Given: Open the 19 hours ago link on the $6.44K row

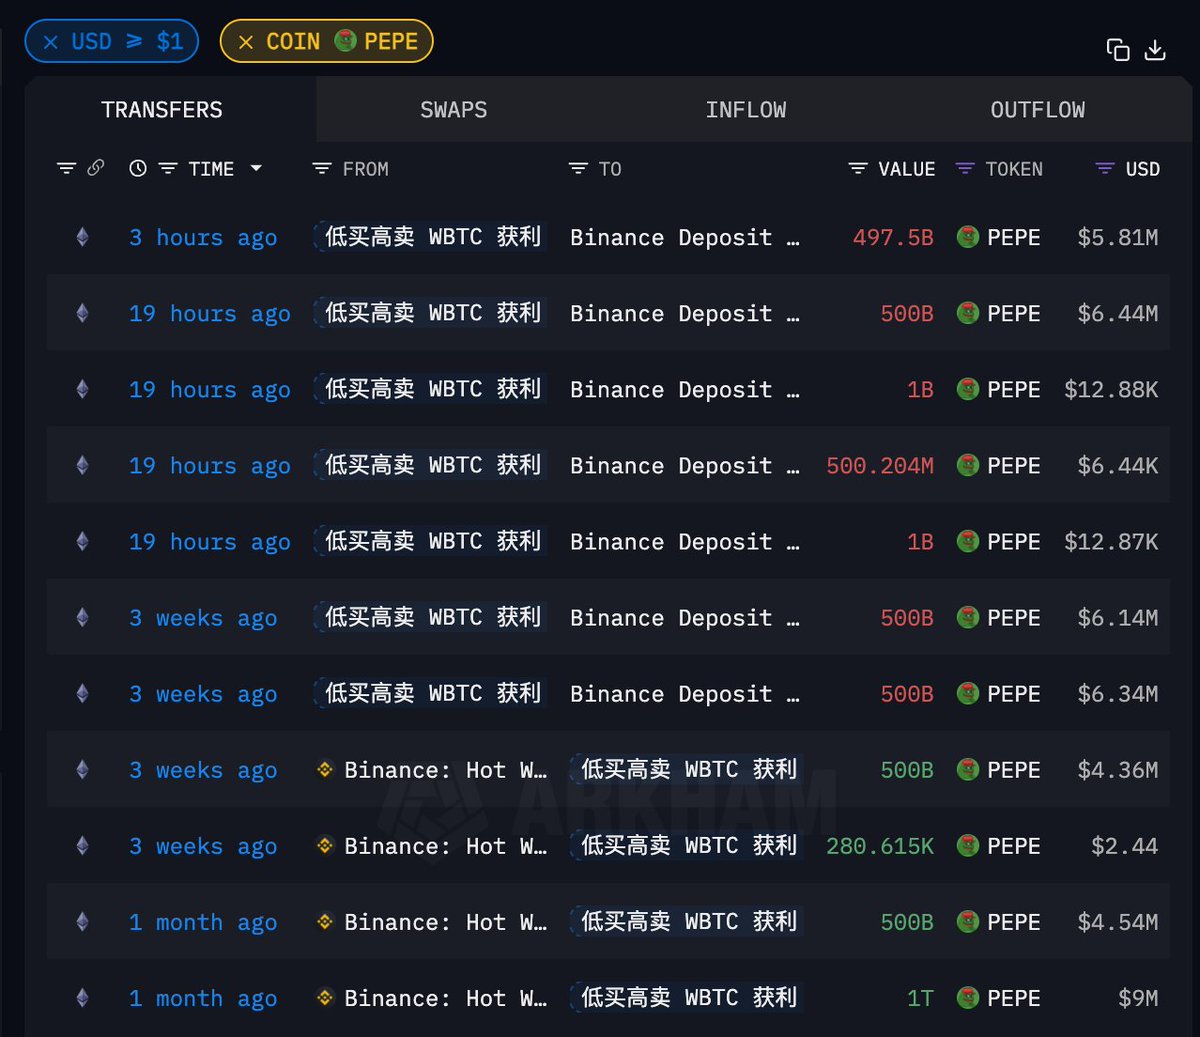Looking at the screenshot, I should [x=210, y=466].
